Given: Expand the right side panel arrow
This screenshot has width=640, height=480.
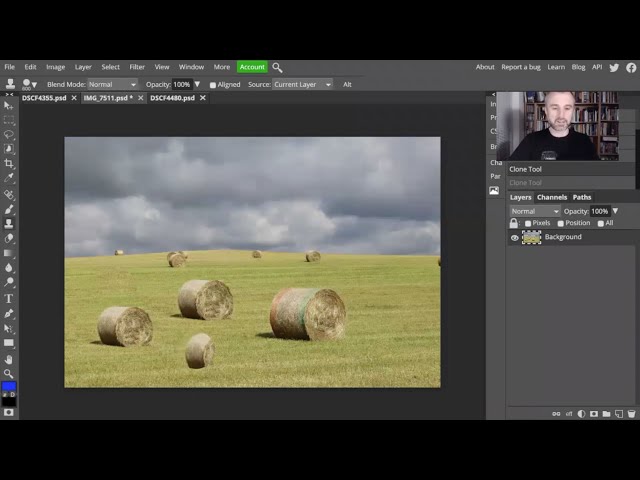Looking at the screenshot, I should tap(493, 94).
